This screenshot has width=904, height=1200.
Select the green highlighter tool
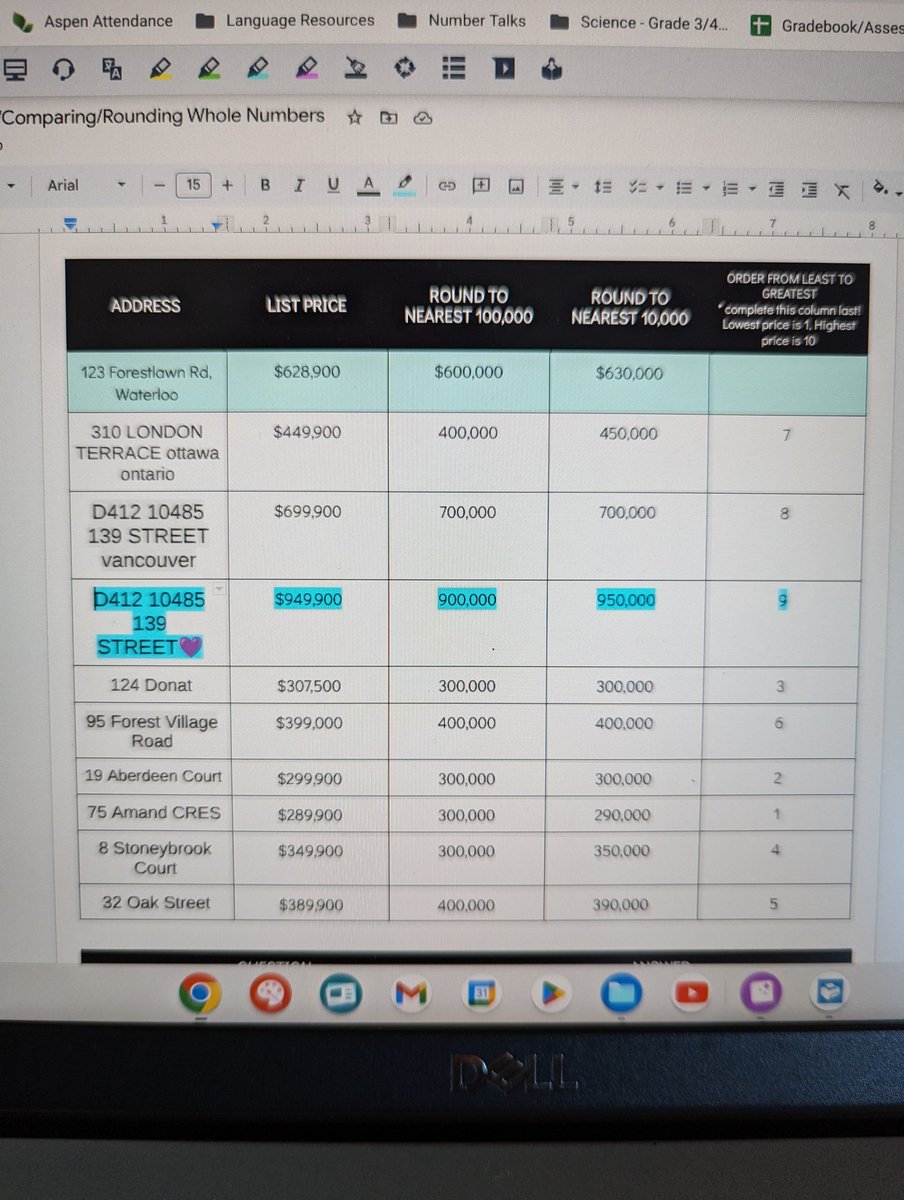tap(209, 68)
